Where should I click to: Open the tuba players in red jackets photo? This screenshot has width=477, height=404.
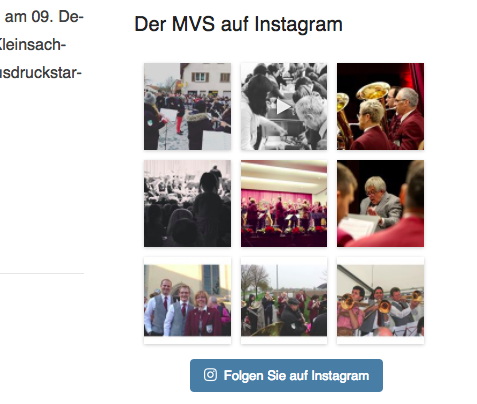380,106
